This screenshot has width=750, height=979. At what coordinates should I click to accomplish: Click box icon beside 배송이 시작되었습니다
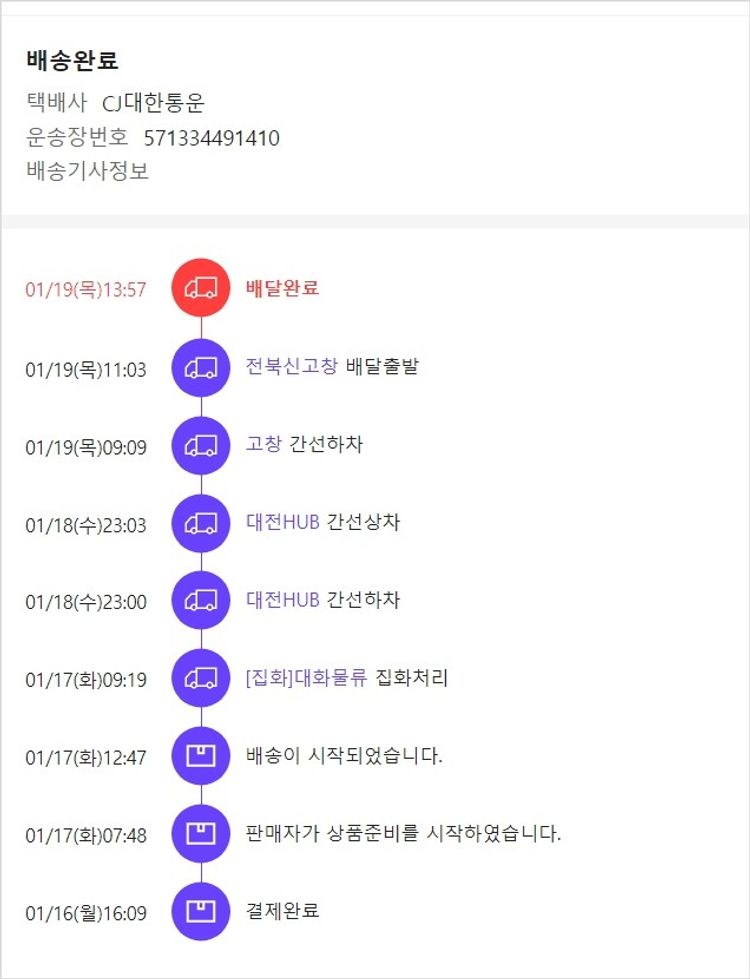point(201,756)
